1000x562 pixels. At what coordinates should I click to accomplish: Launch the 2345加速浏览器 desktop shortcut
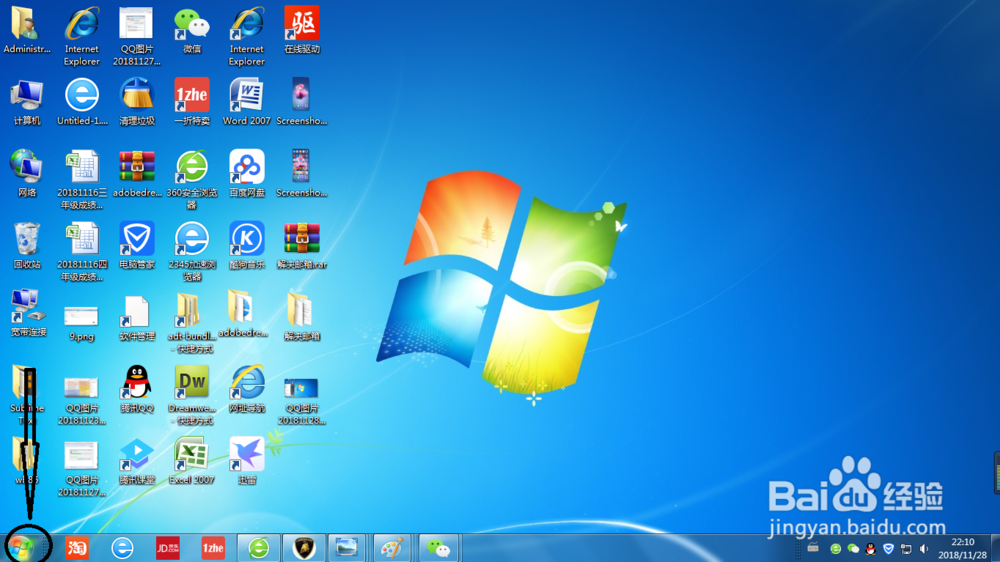pos(191,252)
